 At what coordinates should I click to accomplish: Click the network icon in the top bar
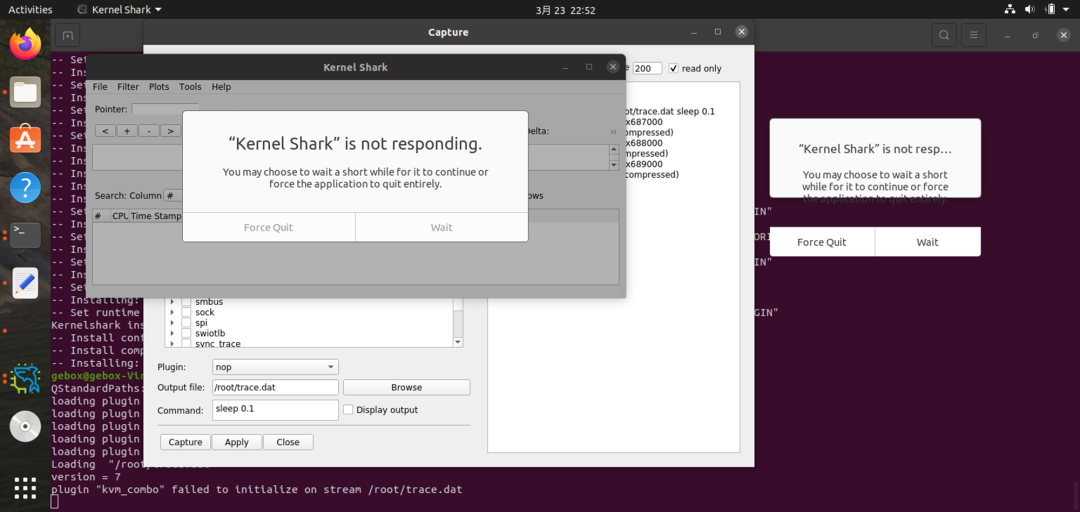pyautogui.click(x=1010, y=10)
